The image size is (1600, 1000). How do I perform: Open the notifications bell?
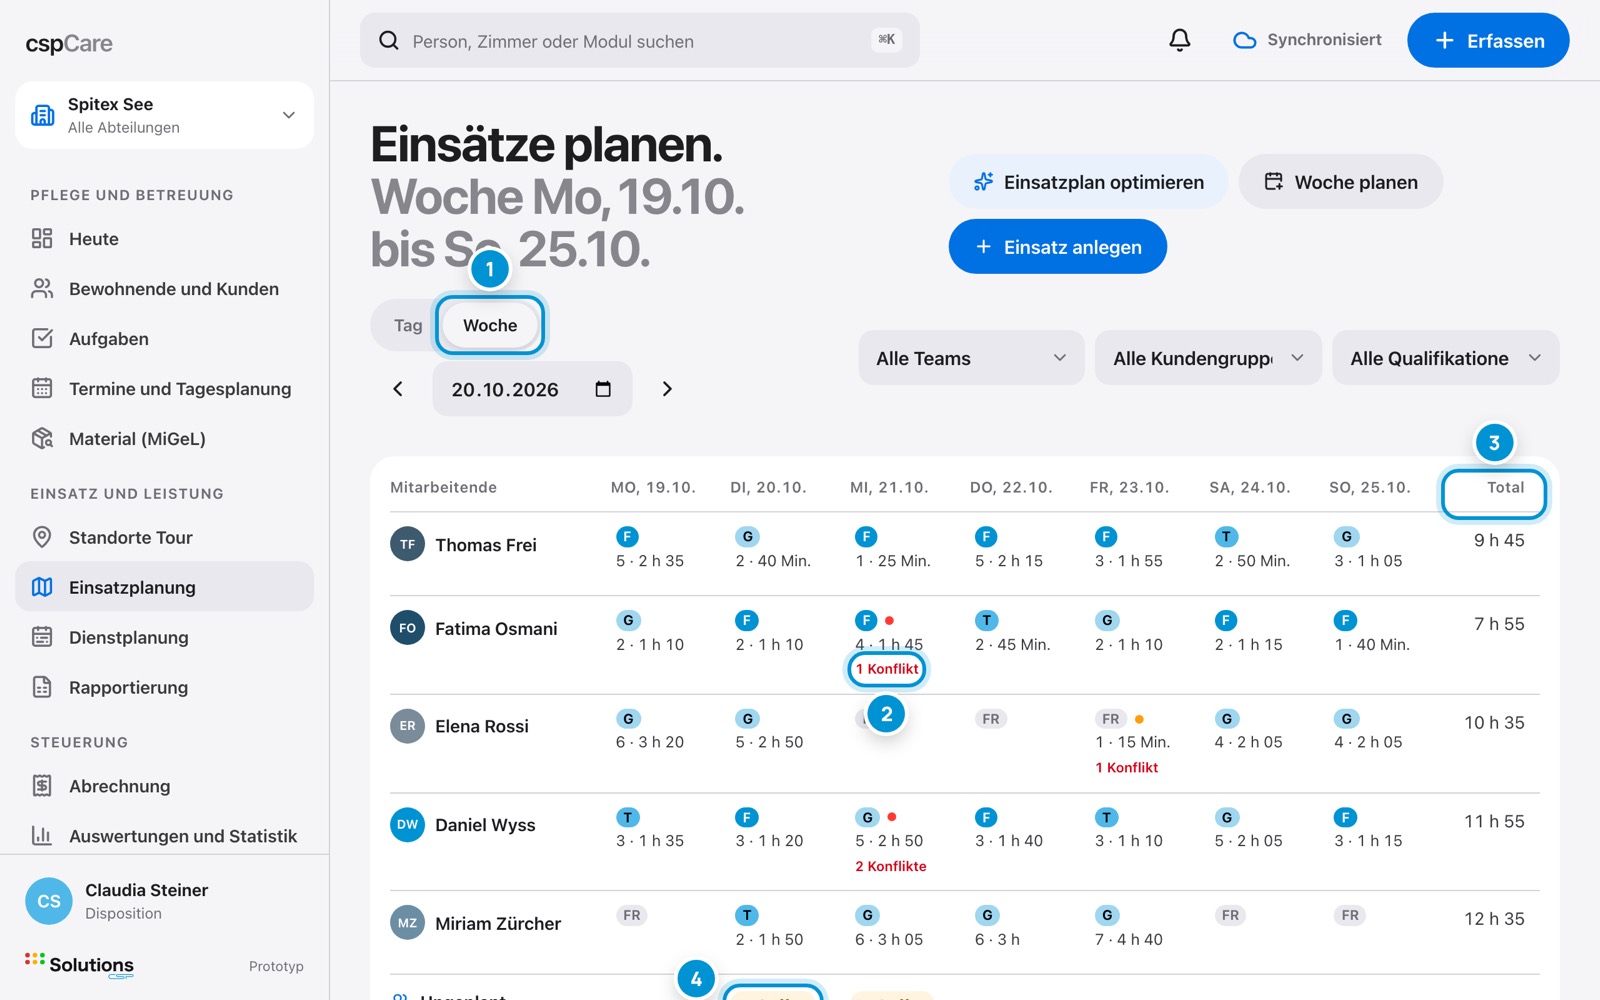(1180, 40)
